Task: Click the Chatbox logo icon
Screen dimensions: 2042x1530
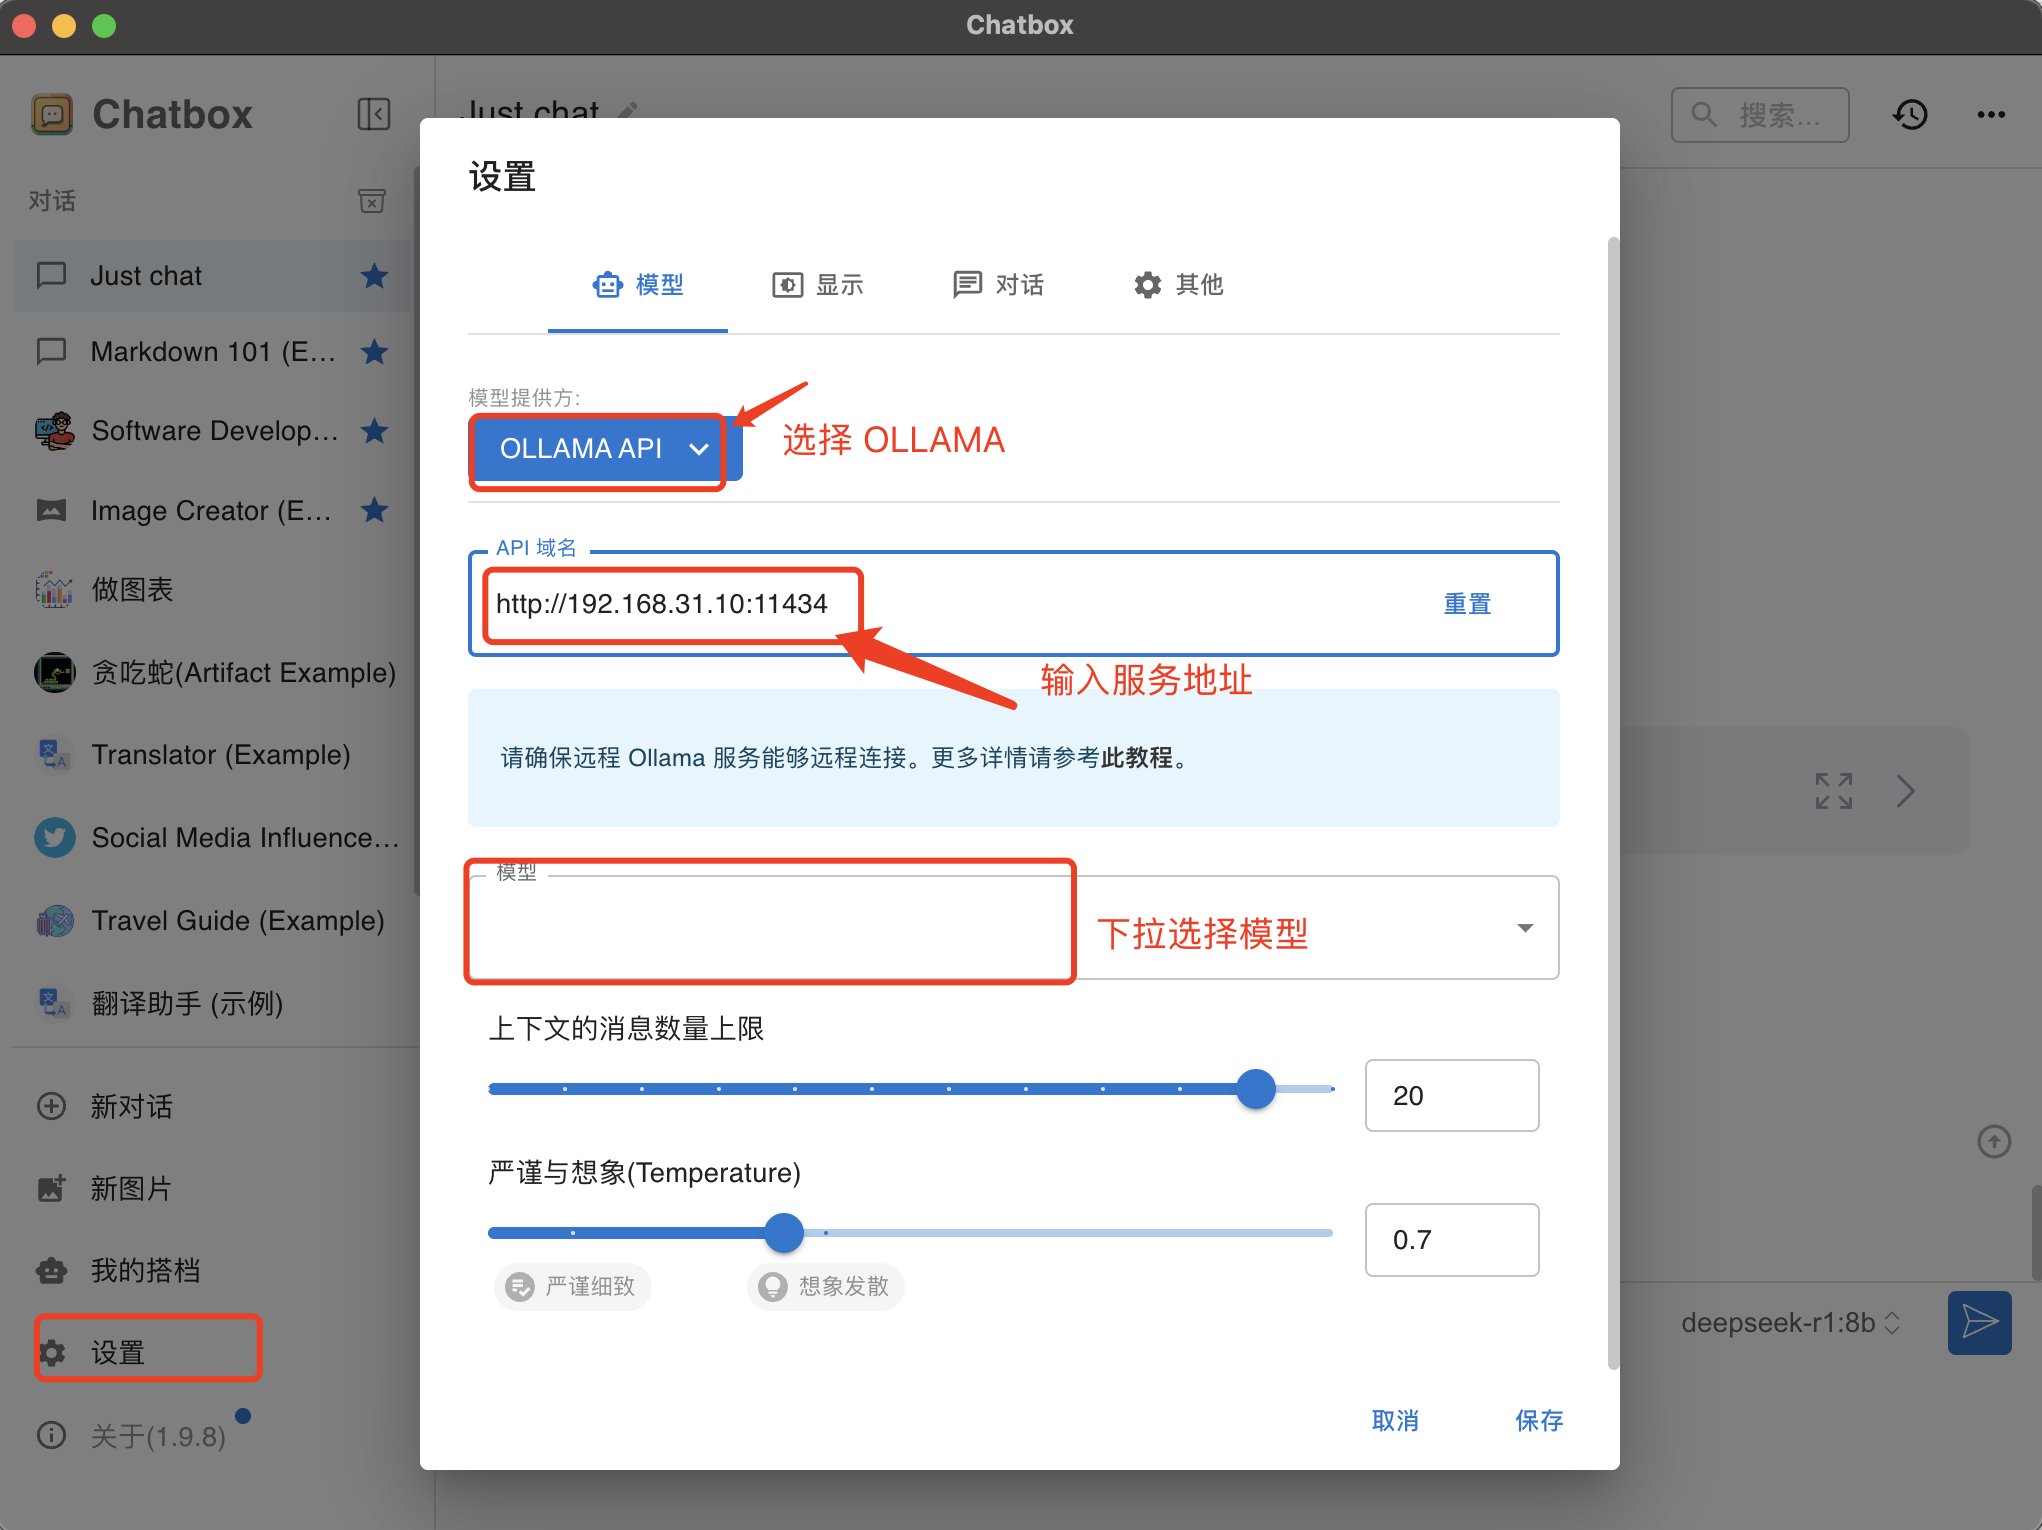Action: click(x=52, y=114)
